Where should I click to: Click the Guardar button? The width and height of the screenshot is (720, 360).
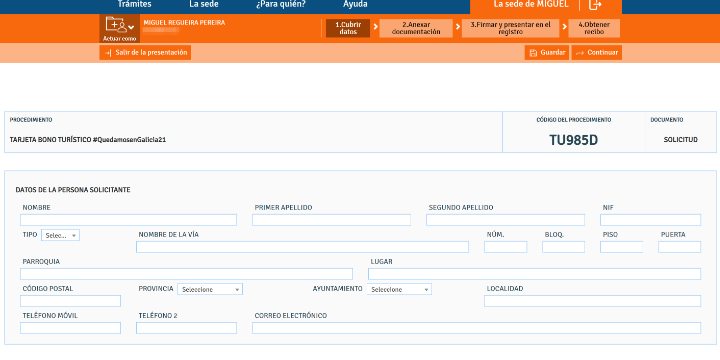coord(547,52)
